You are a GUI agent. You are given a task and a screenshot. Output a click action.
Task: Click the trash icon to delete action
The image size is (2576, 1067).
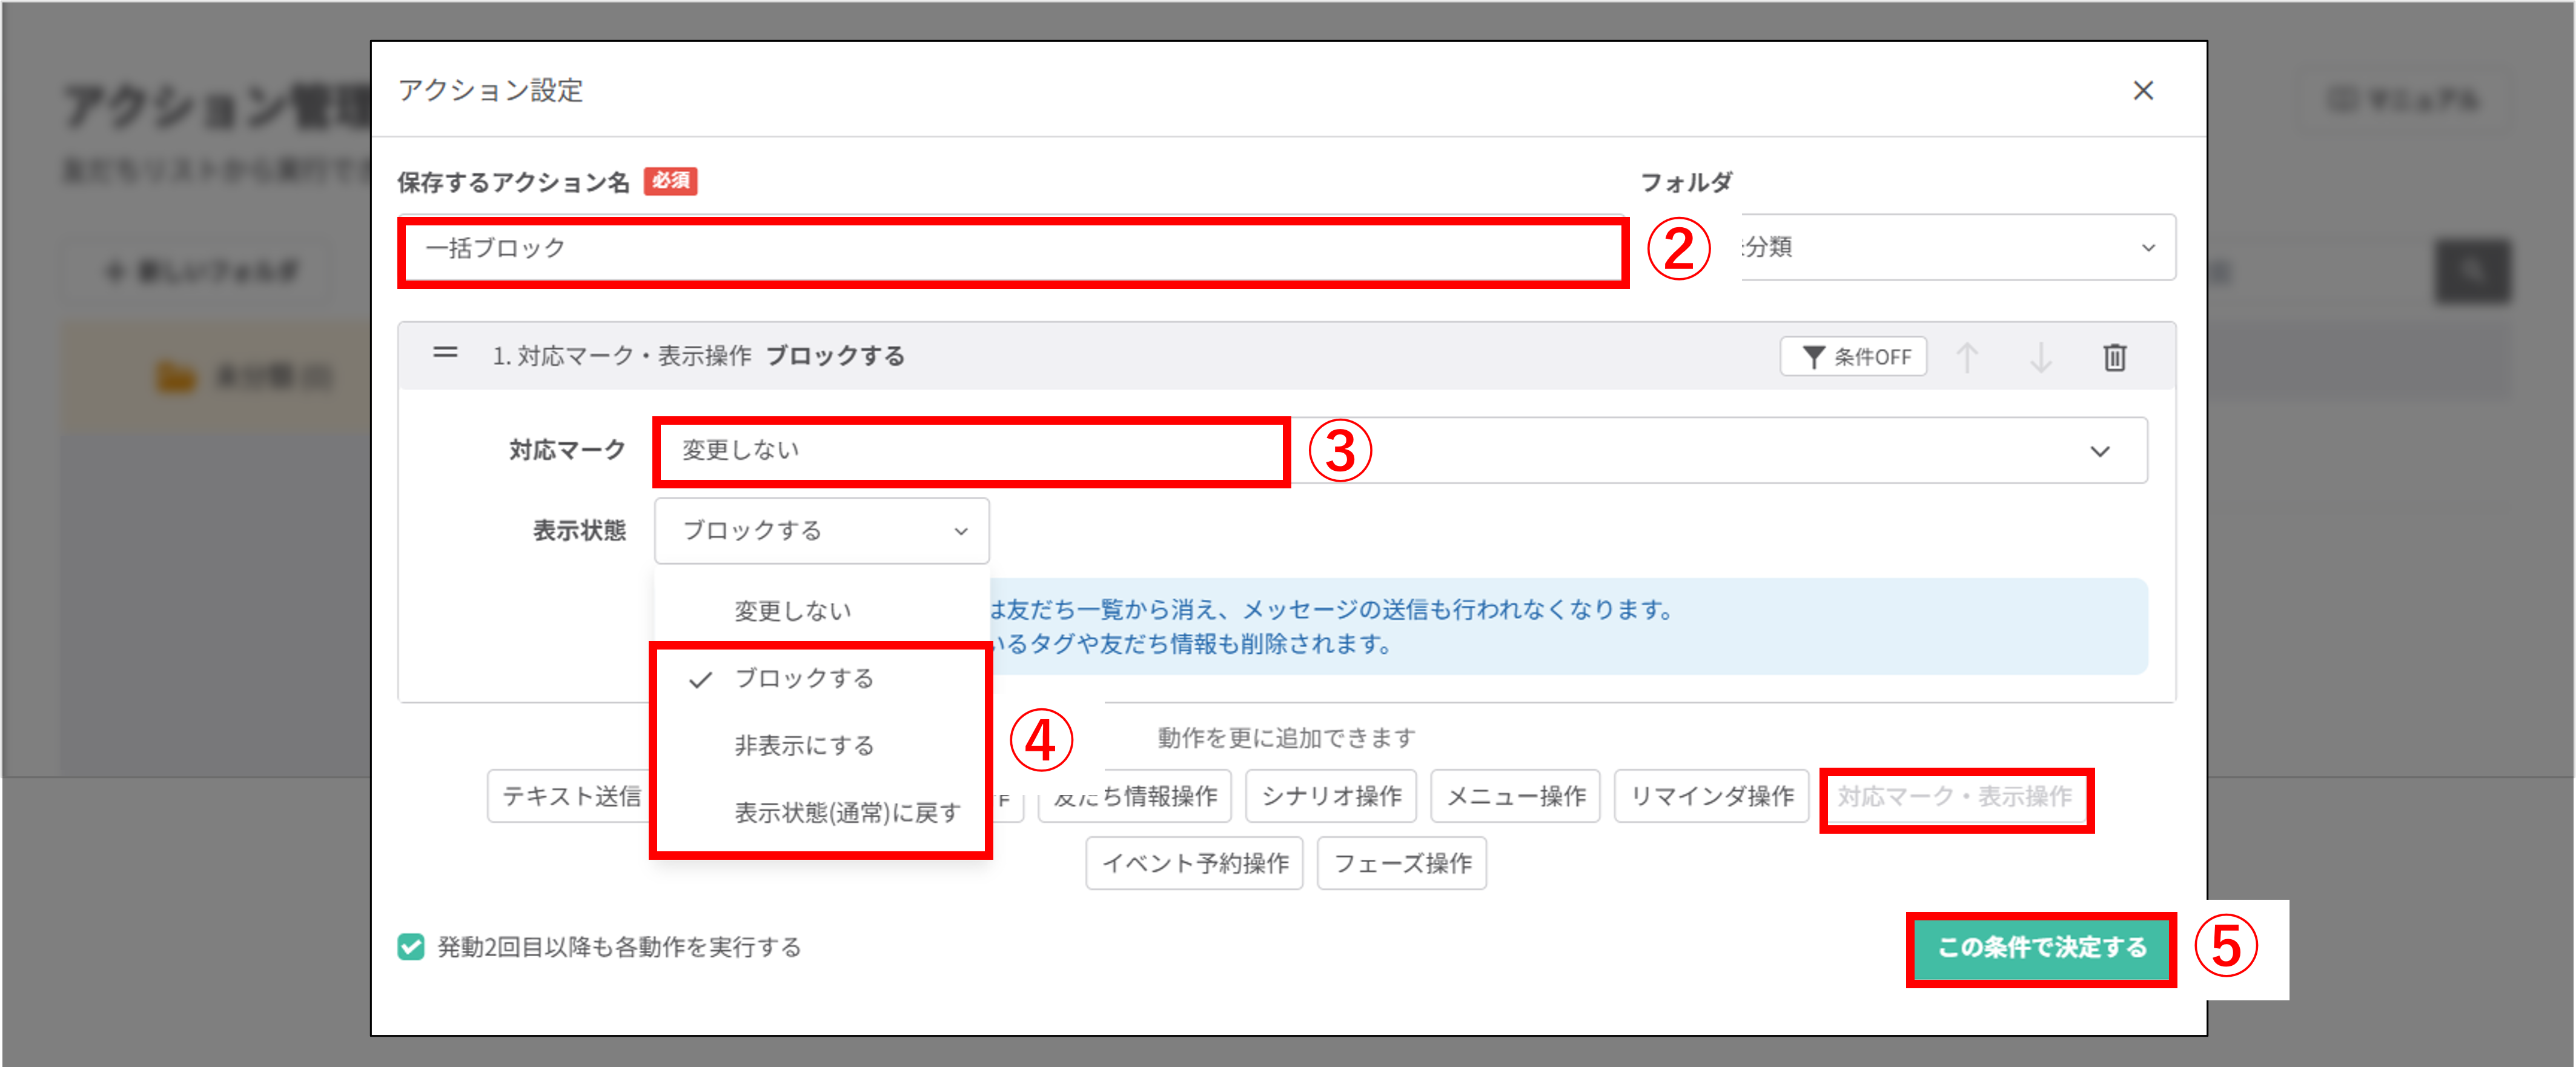2114,357
